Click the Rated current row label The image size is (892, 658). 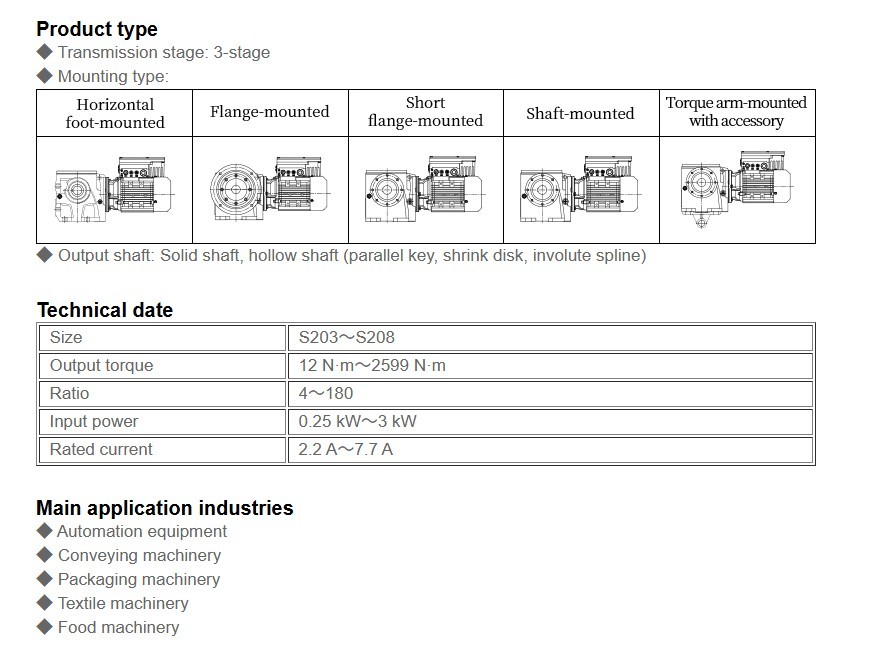[101, 450]
